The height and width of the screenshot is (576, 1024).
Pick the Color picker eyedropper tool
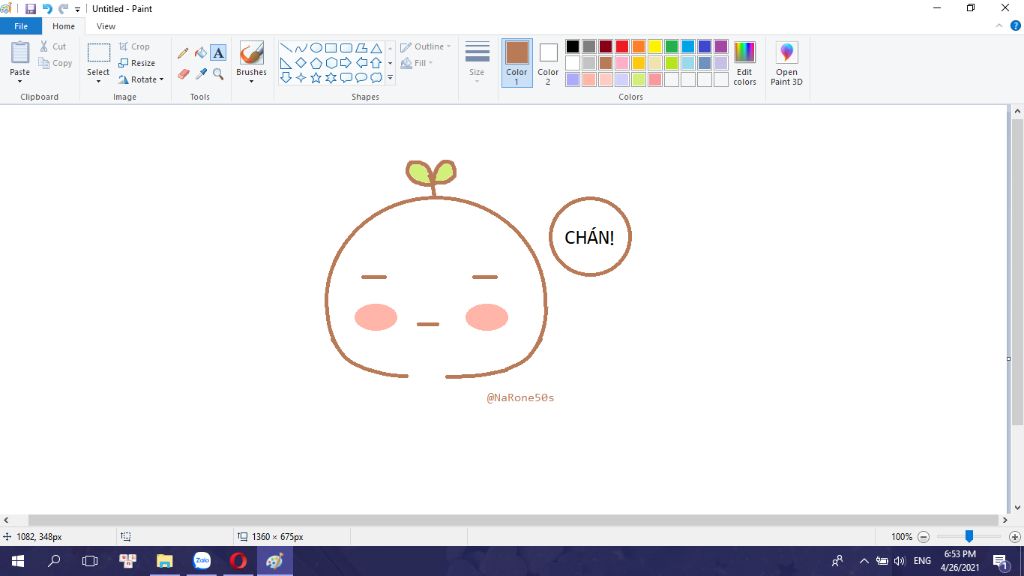point(200,74)
